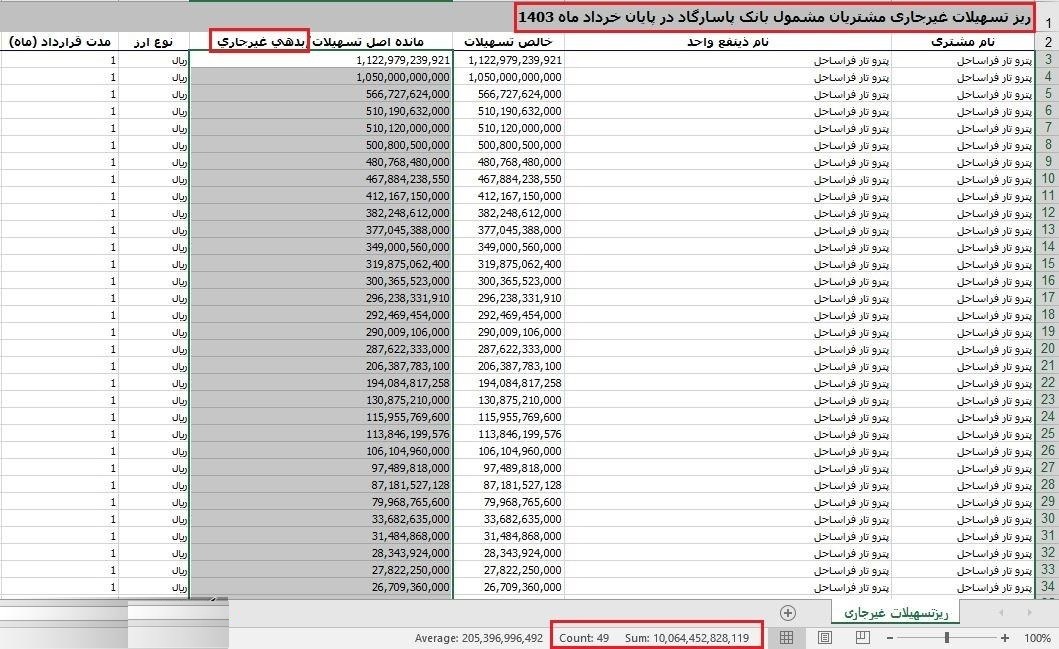Image resolution: width=1059 pixels, height=649 pixels.
Task: Zoom out with the minus icon
Action: click(x=889, y=637)
